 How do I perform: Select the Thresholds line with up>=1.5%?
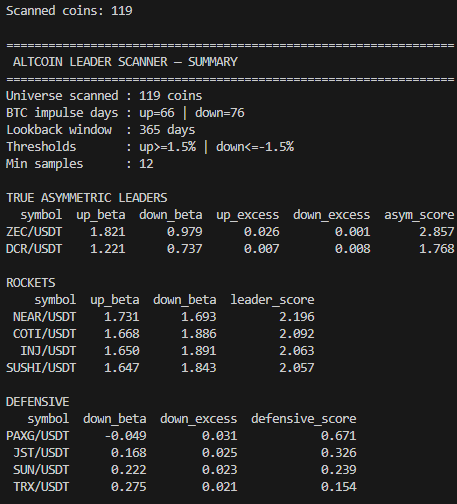tap(150, 147)
